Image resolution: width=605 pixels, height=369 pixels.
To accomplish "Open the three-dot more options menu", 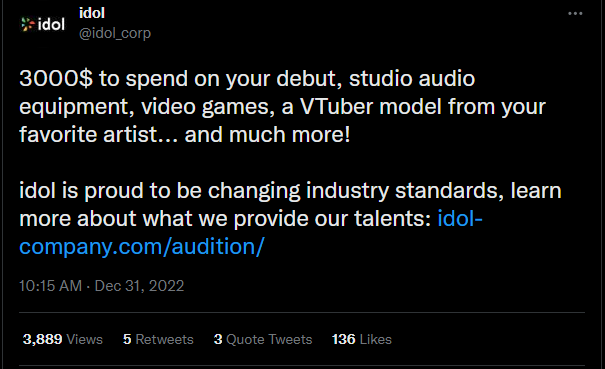I will click(x=575, y=14).
